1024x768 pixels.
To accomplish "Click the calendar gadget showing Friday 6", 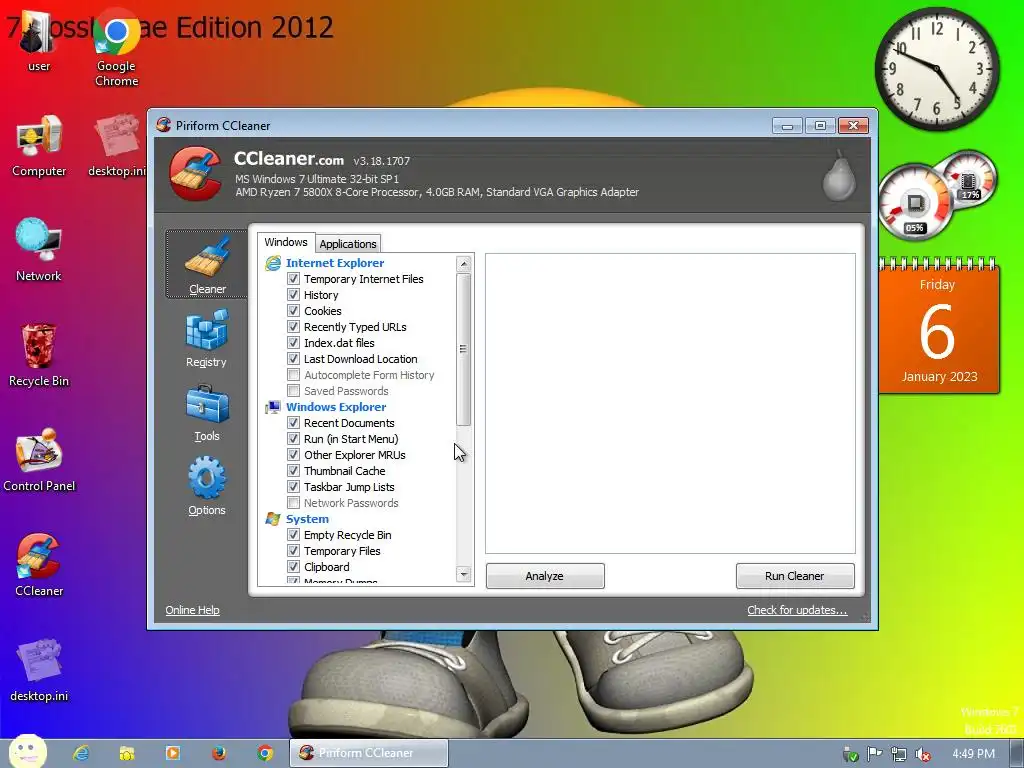I will tap(938, 327).
